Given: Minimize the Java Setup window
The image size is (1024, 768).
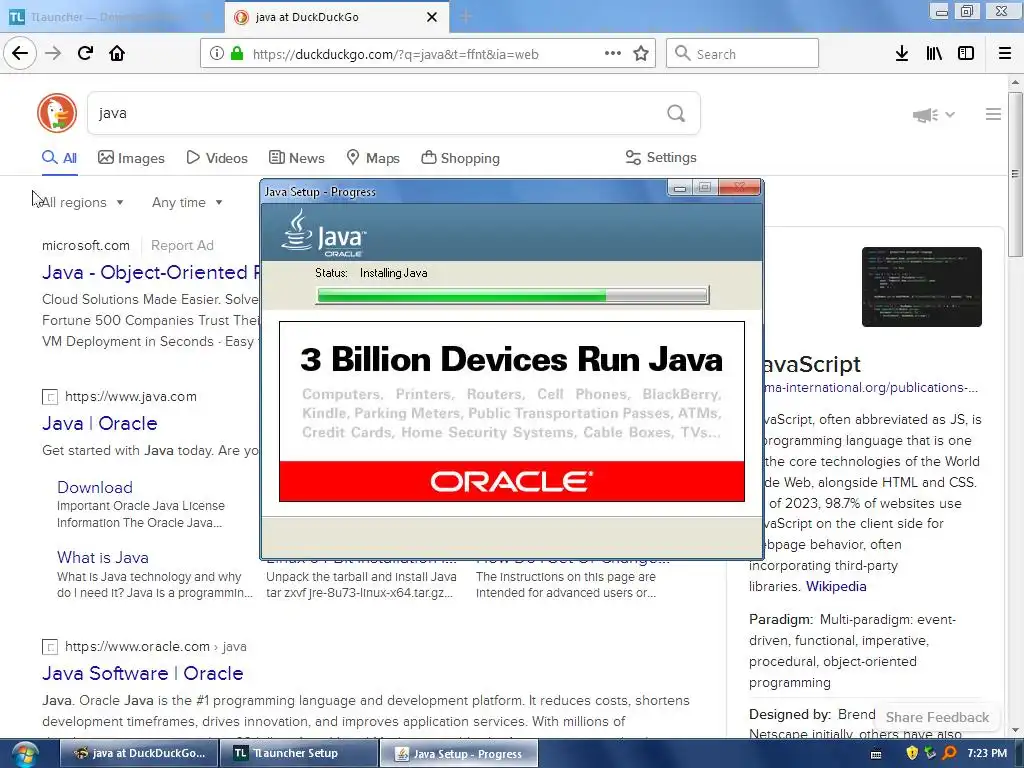Looking at the screenshot, I should point(680,188).
